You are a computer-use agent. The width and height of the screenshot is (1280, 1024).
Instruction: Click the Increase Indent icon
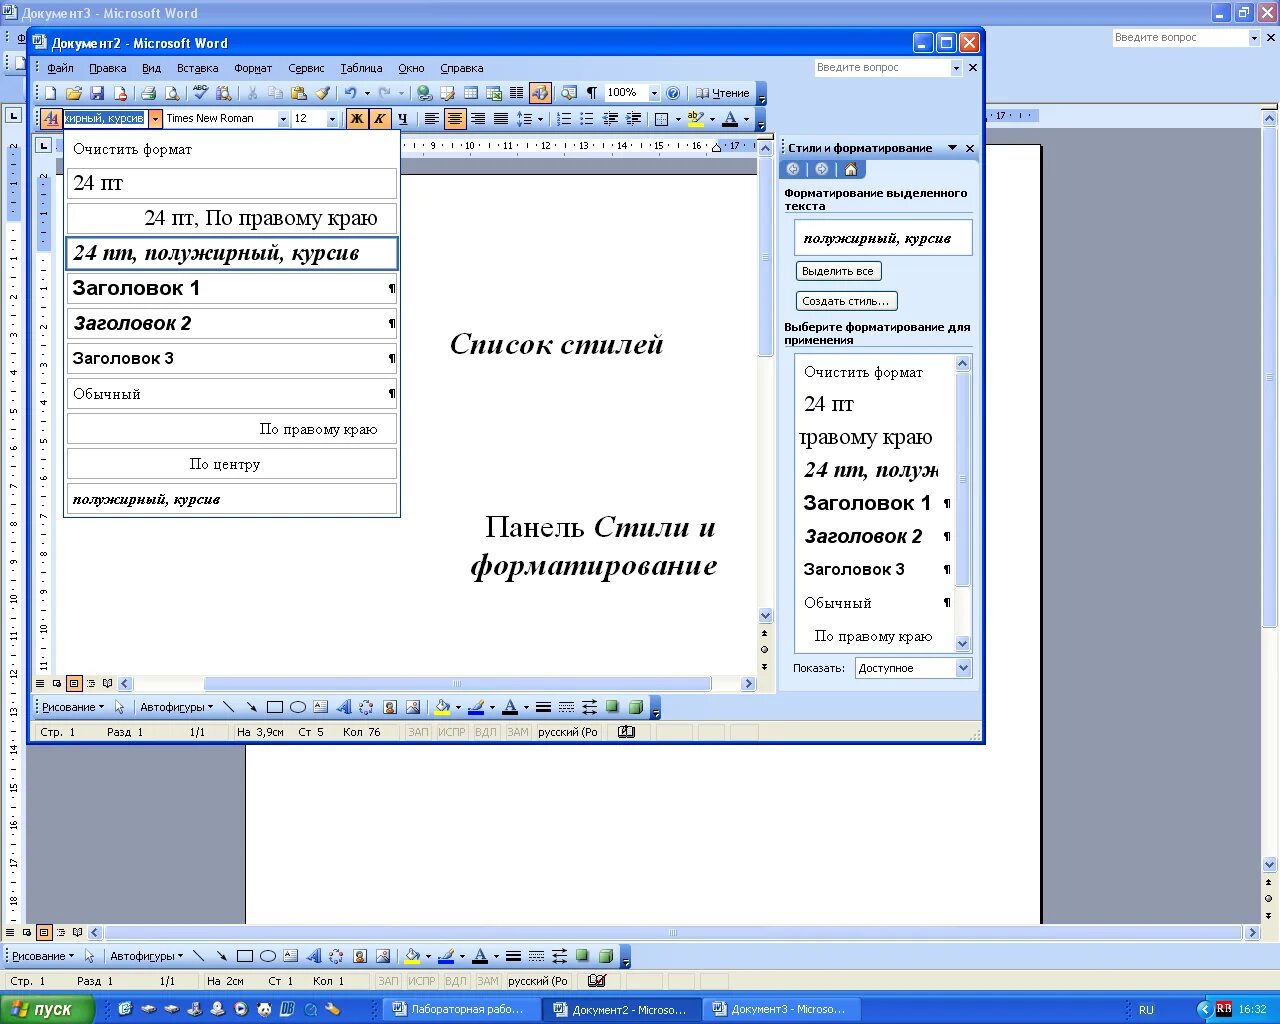(x=633, y=119)
